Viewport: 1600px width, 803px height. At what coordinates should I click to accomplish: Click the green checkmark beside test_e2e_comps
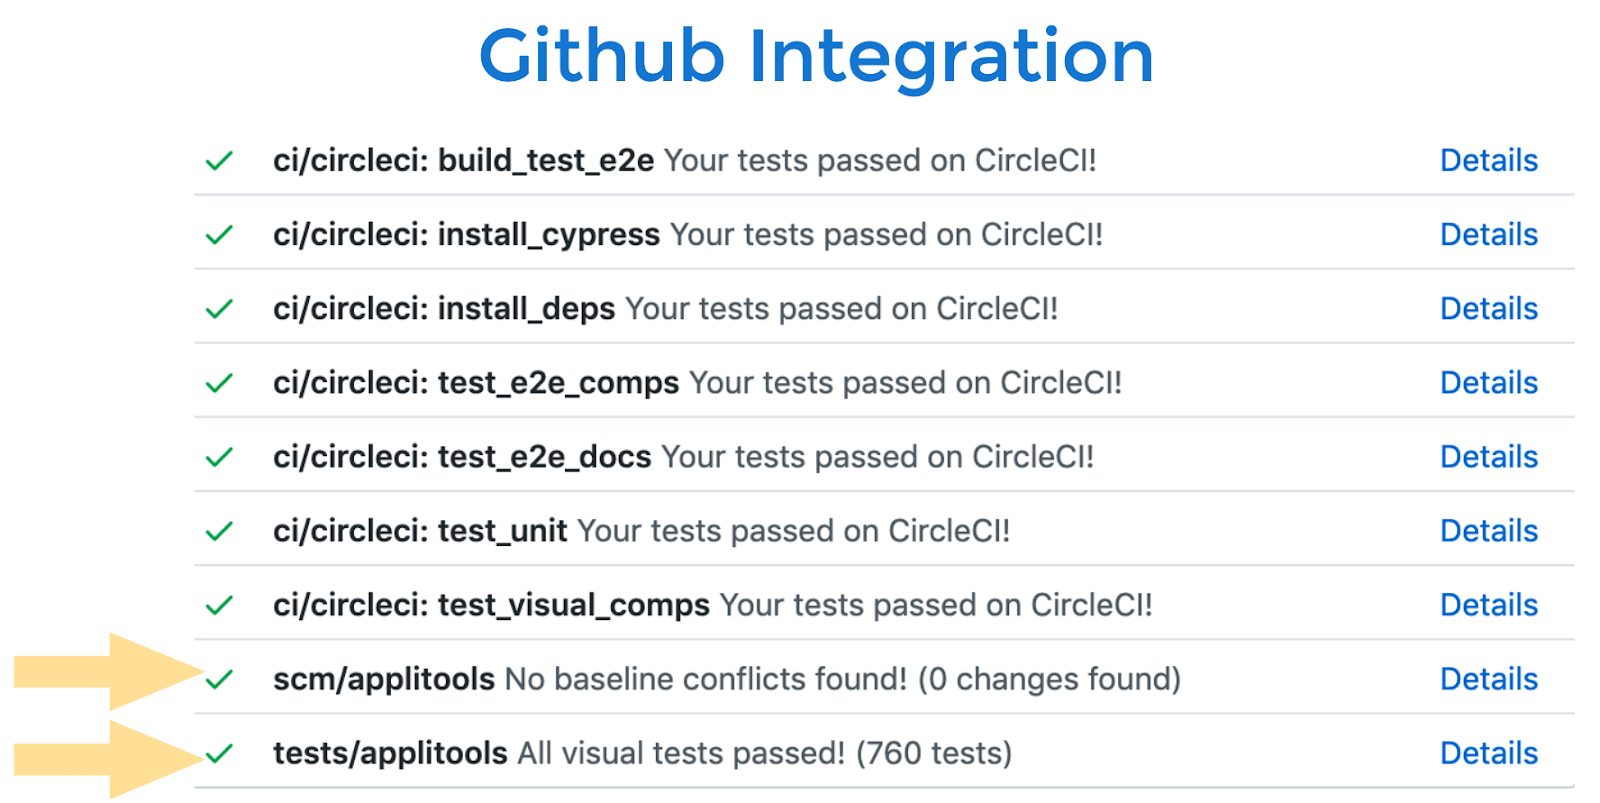[219, 383]
